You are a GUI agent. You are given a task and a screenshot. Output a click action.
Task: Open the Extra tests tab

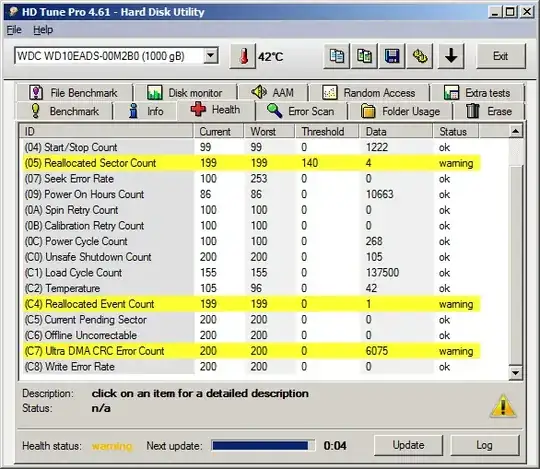pos(478,93)
